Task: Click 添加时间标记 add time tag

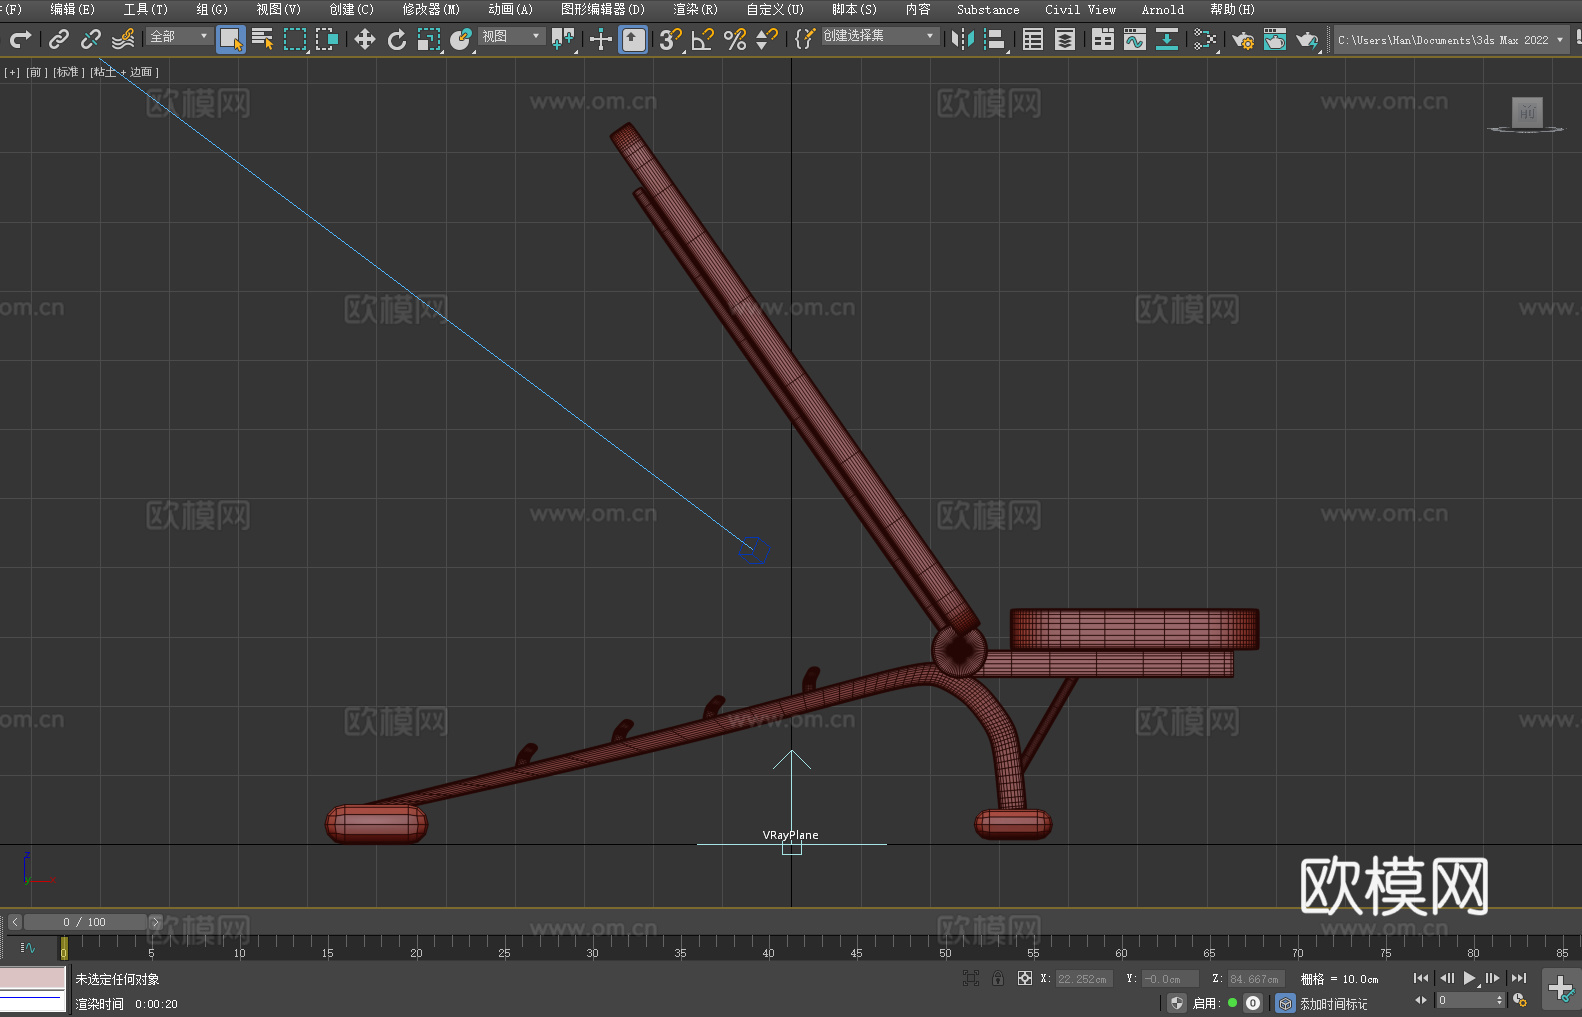Action: 1333,1003
